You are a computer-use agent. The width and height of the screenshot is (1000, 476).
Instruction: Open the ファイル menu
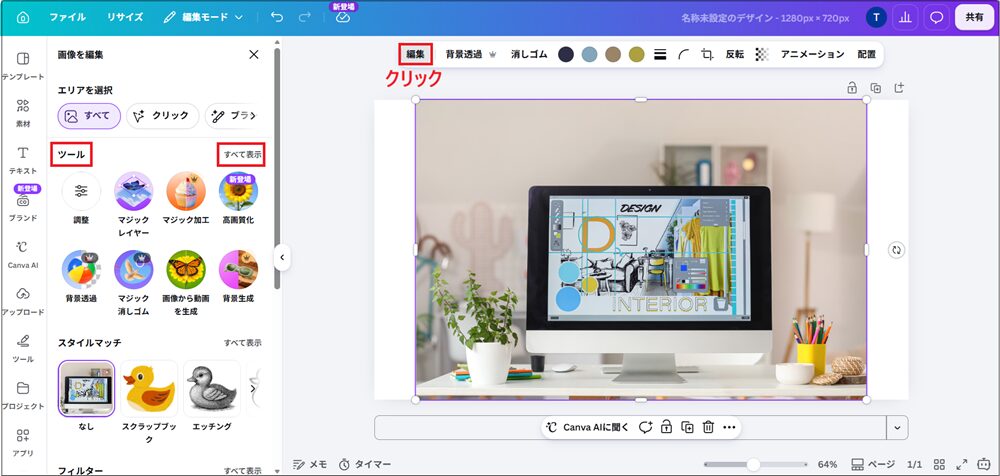[x=68, y=17]
